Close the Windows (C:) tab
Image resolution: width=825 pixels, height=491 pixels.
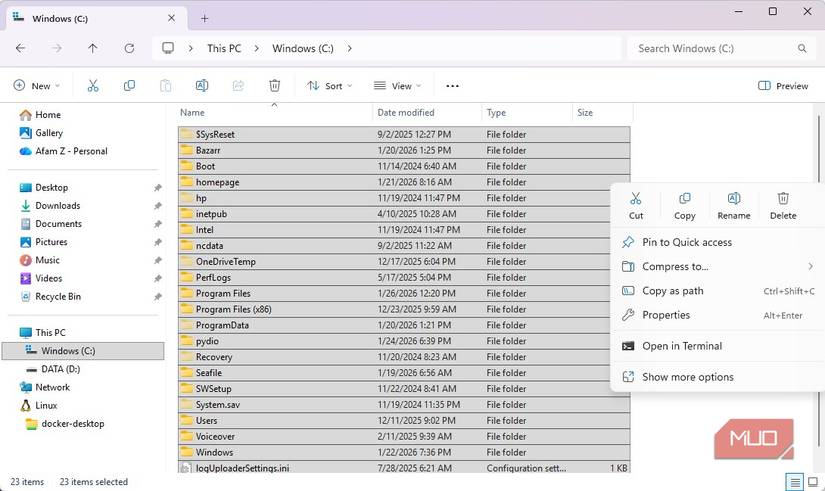[172, 18]
